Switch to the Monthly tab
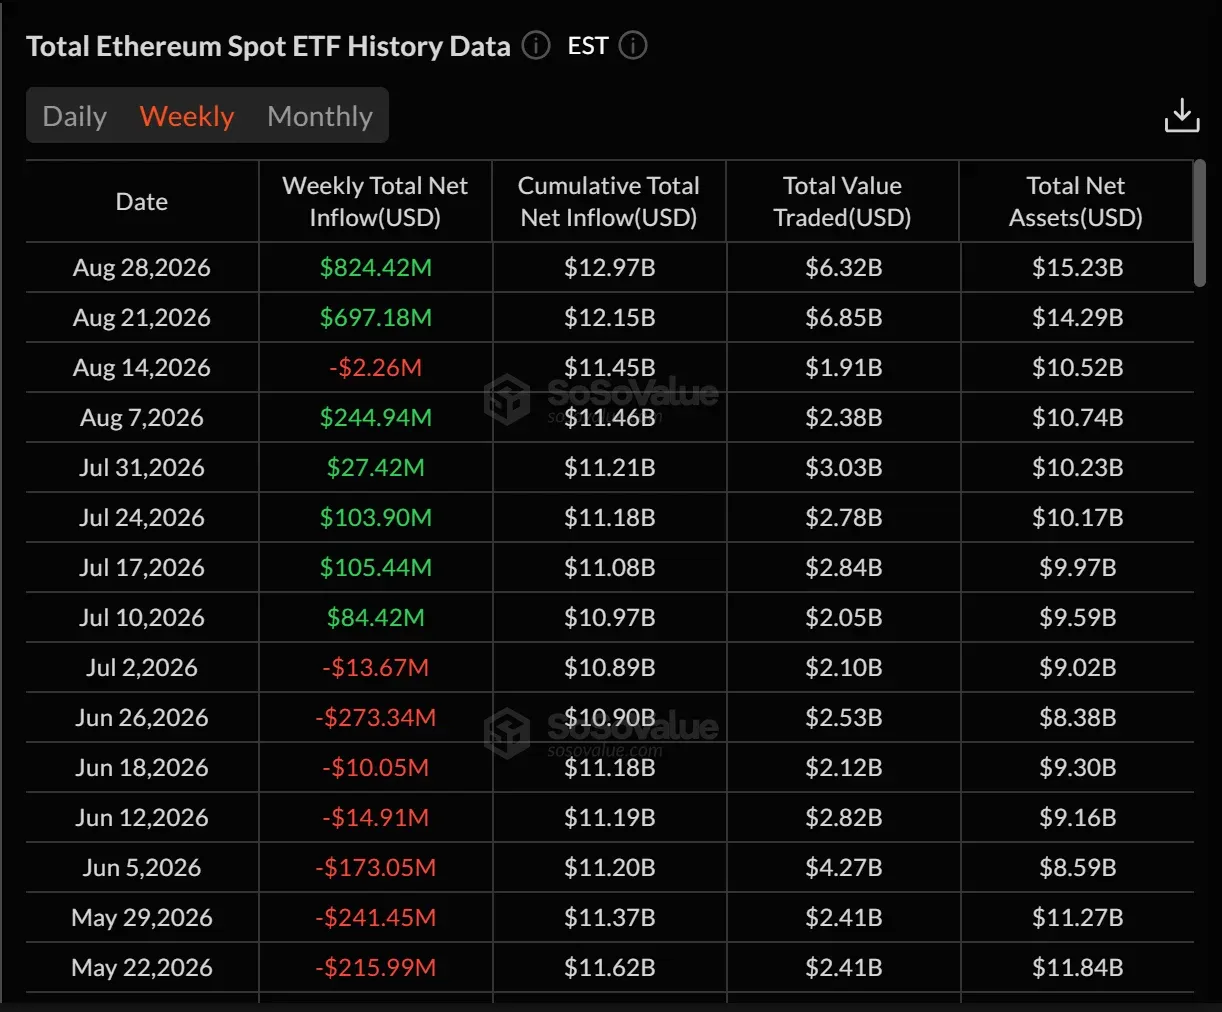This screenshot has height=1012, width=1222. click(x=320, y=116)
